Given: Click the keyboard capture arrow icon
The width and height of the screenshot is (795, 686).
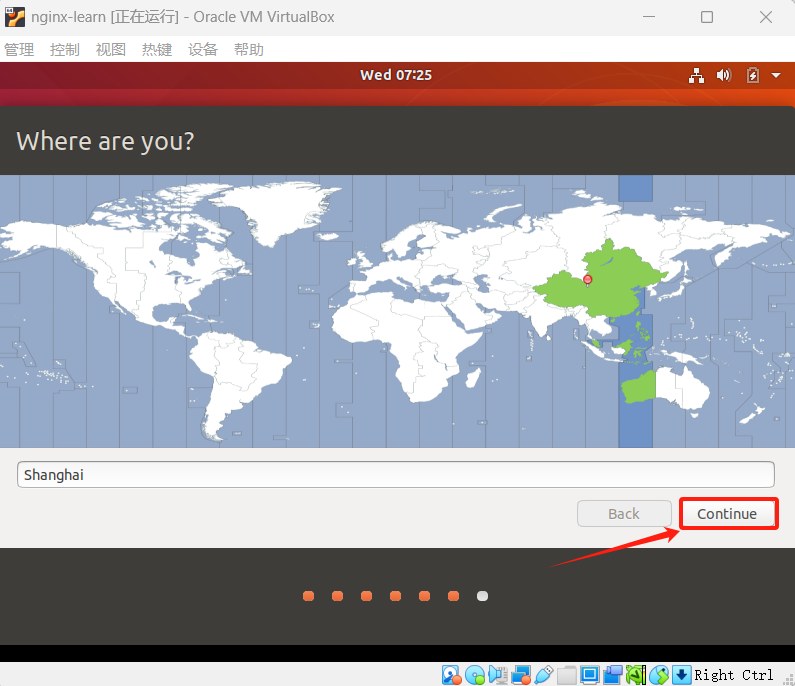Looking at the screenshot, I should (681, 675).
